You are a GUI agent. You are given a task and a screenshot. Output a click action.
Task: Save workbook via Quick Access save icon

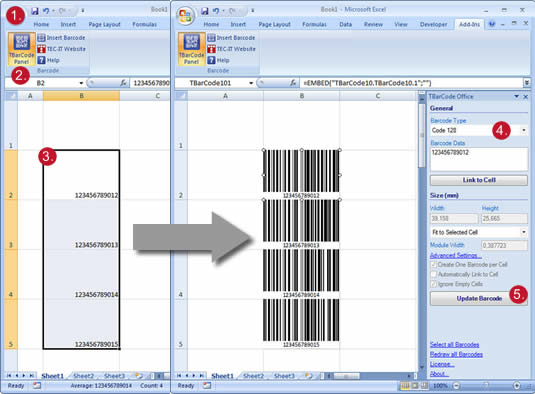click(x=204, y=11)
